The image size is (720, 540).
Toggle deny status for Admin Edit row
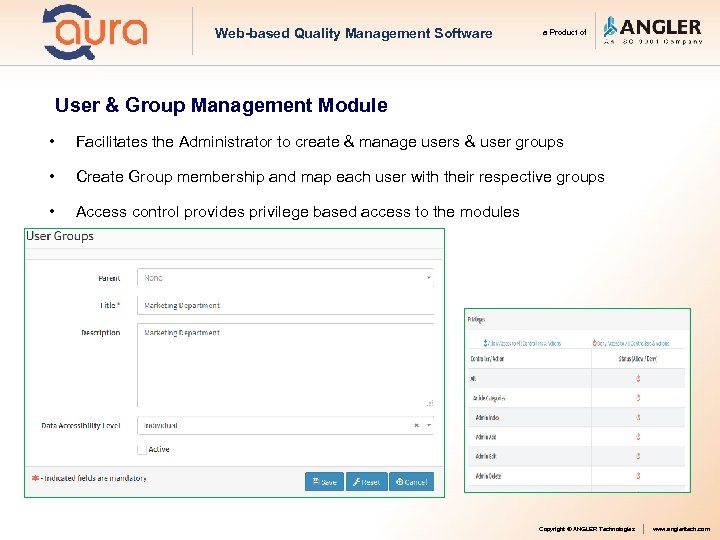pyautogui.click(x=638, y=456)
